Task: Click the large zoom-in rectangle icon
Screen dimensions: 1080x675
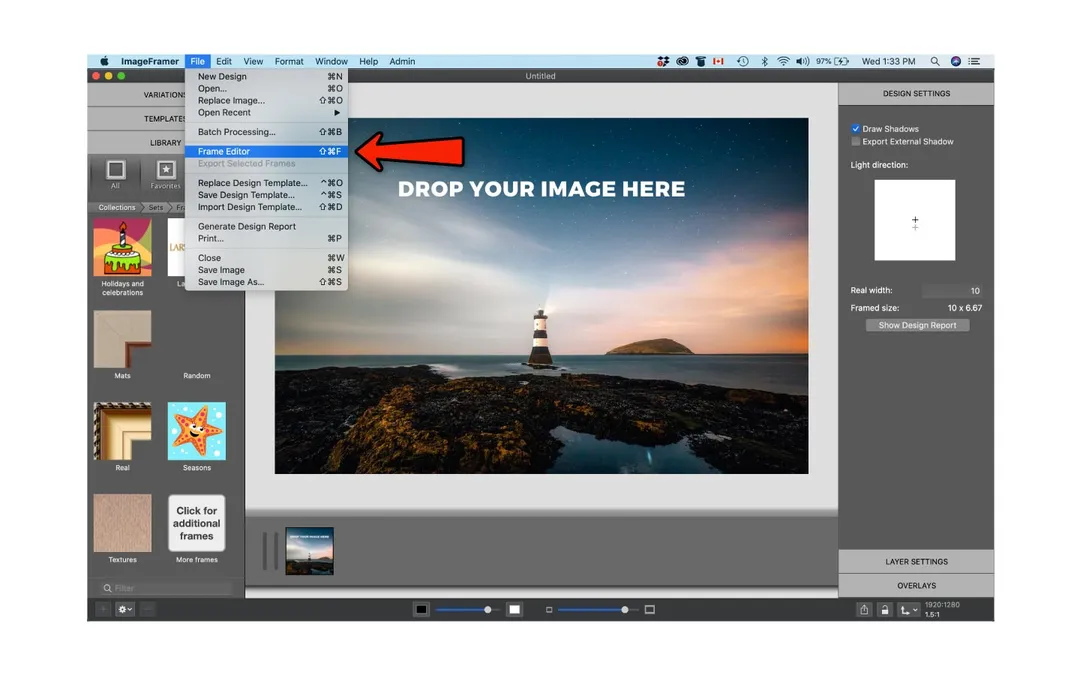Action: pos(650,610)
